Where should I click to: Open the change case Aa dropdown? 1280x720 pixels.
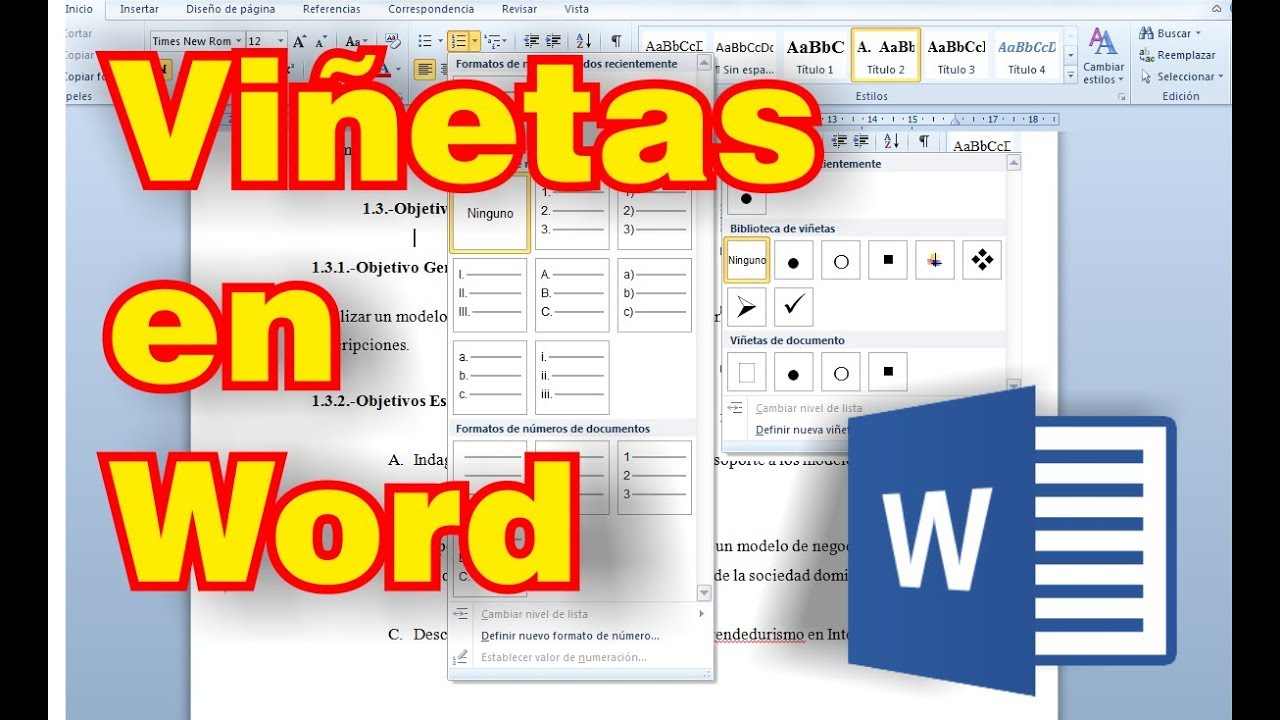(355, 42)
